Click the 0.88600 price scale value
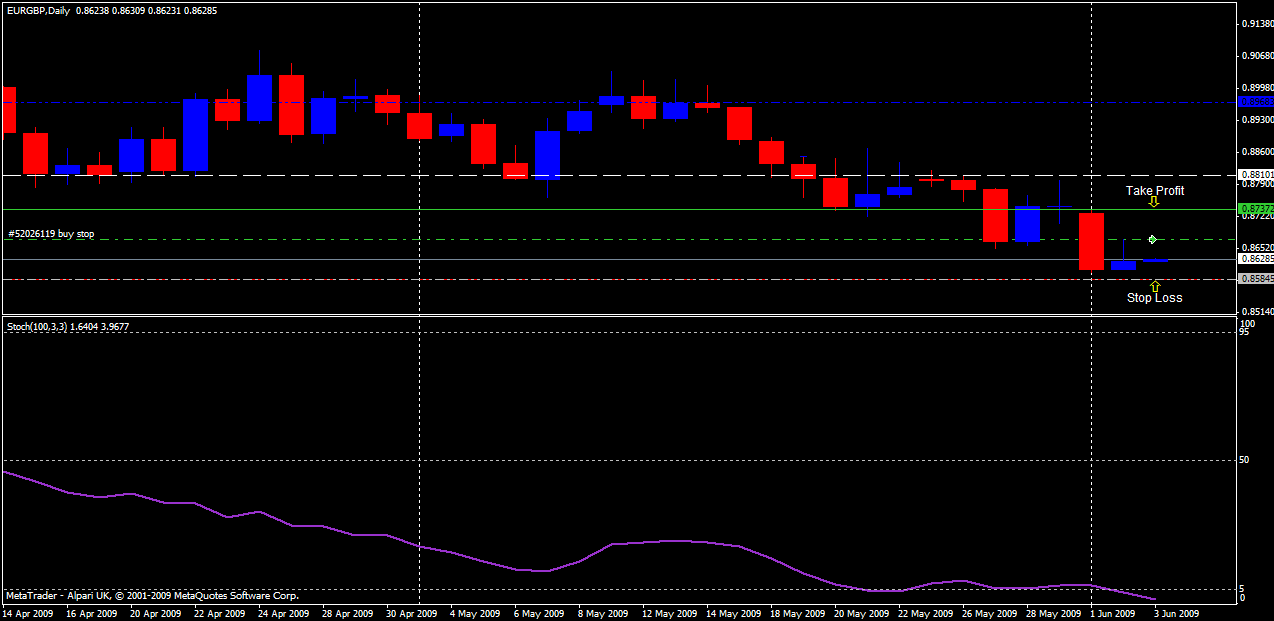This screenshot has height=621, width=1274. tap(1256, 152)
